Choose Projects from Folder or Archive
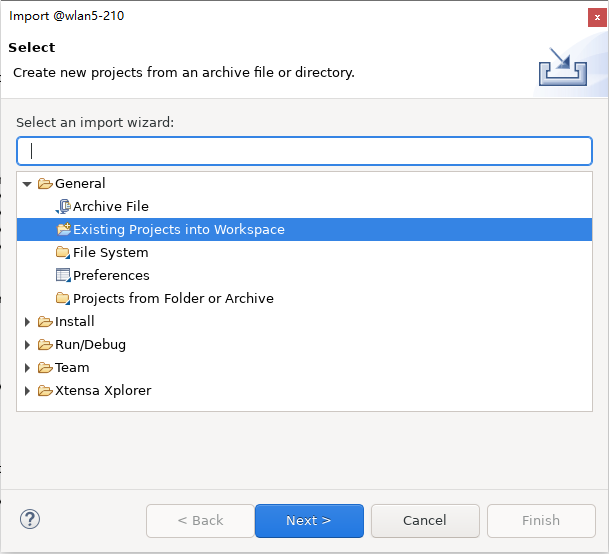This screenshot has height=554, width=609. pyautogui.click(x=173, y=299)
